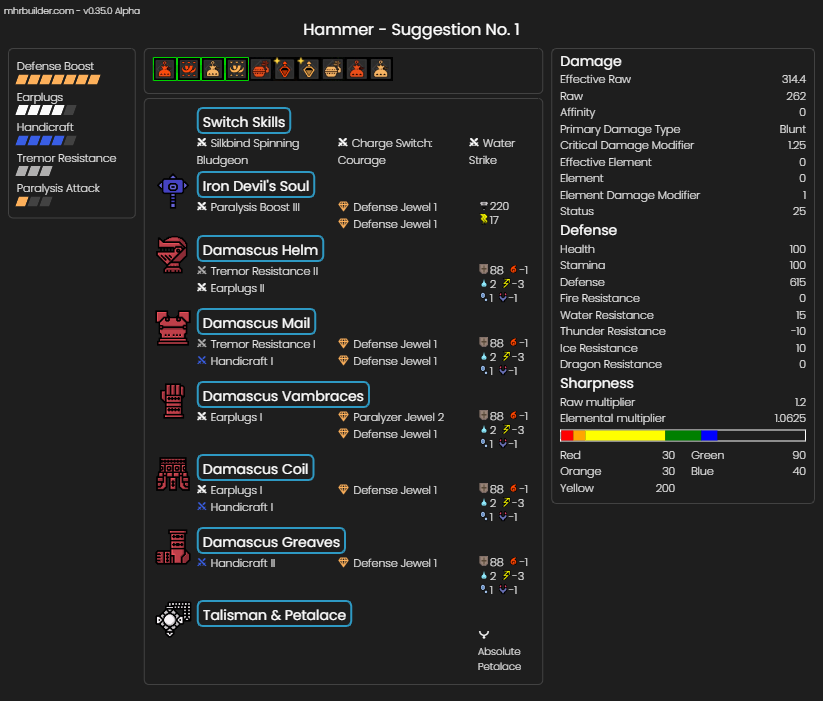Image resolution: width=823 pixels, height=701 pixels.
Task: Open the Talisman & Petalace selector
Action: (x=275, y=614)
